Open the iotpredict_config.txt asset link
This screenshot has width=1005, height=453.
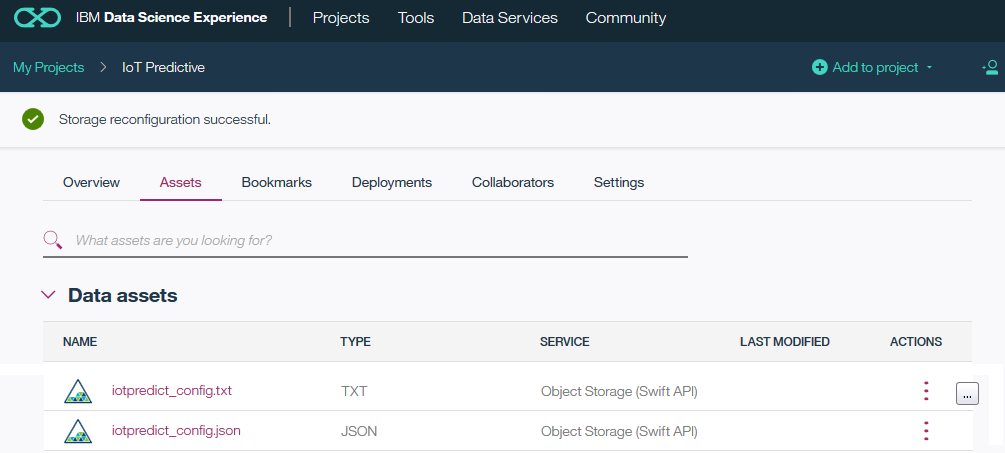[x=172, y=390]
